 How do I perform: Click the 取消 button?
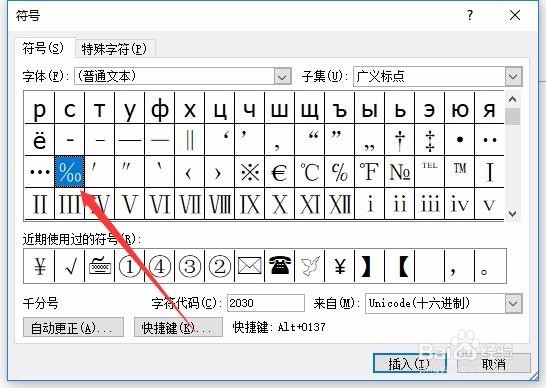(x=494, y=364)
